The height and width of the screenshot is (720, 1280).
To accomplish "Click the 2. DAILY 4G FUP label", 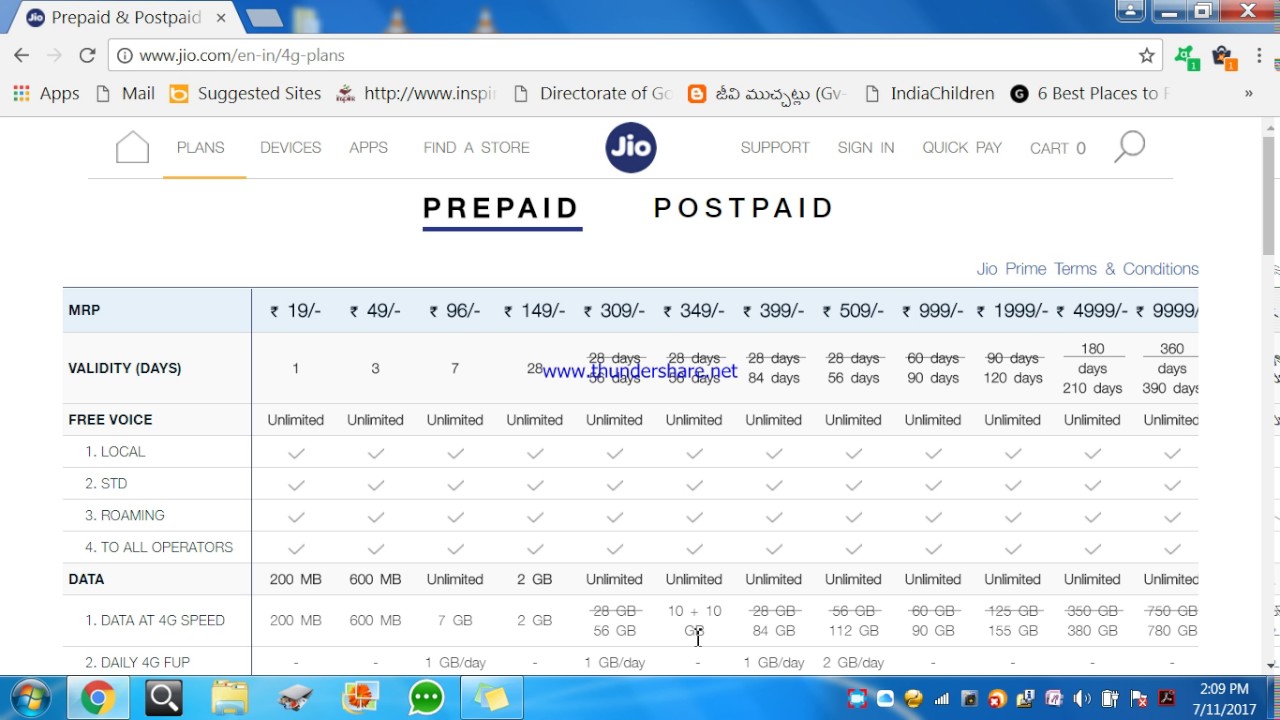I will click(x=137, y=662).
